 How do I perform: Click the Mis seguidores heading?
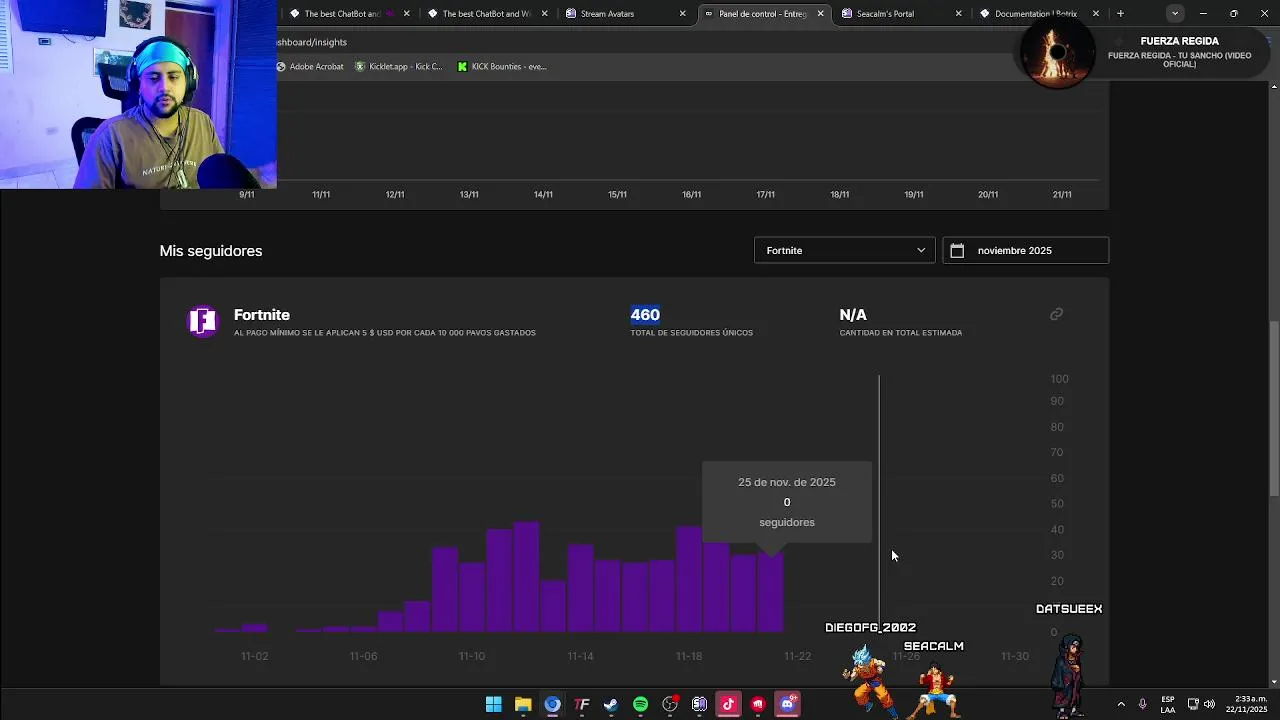pos(211,251)
